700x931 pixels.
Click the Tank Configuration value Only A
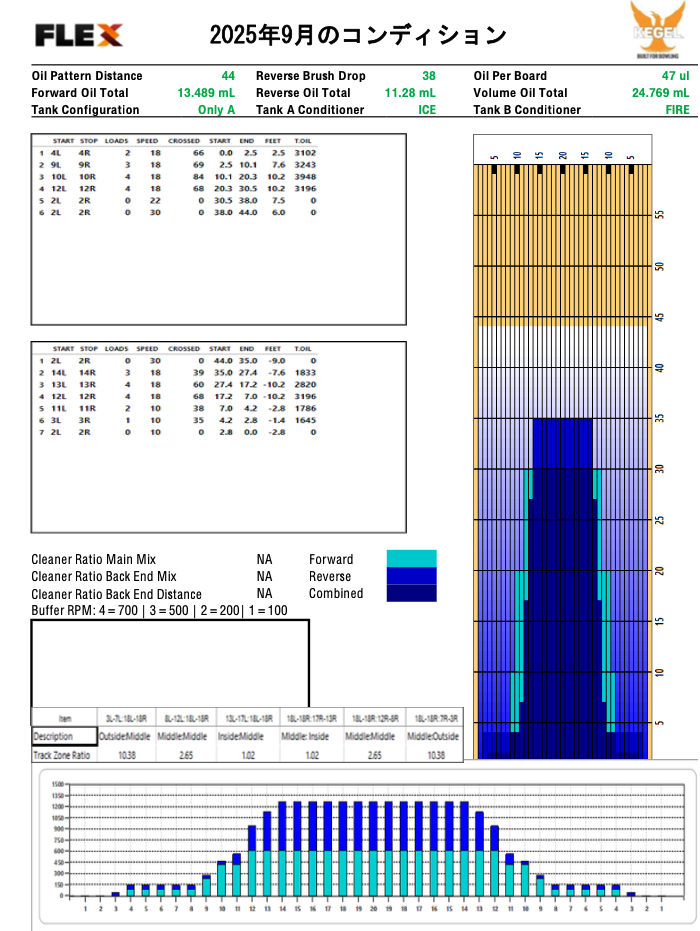216,110
